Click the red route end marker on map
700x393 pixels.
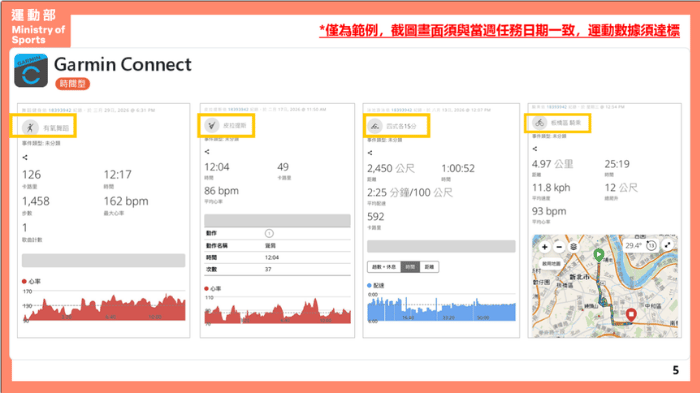coord(631,314)
